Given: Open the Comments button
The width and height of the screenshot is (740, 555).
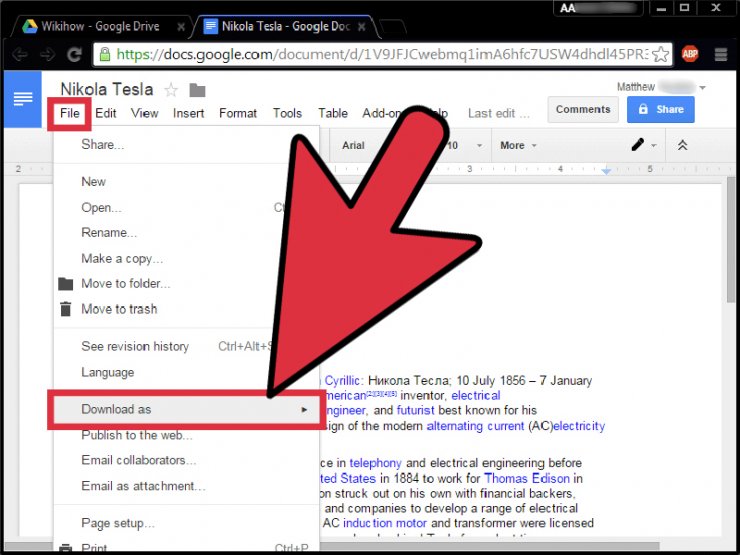Looking at the screenshot, I should click(583, 110).
